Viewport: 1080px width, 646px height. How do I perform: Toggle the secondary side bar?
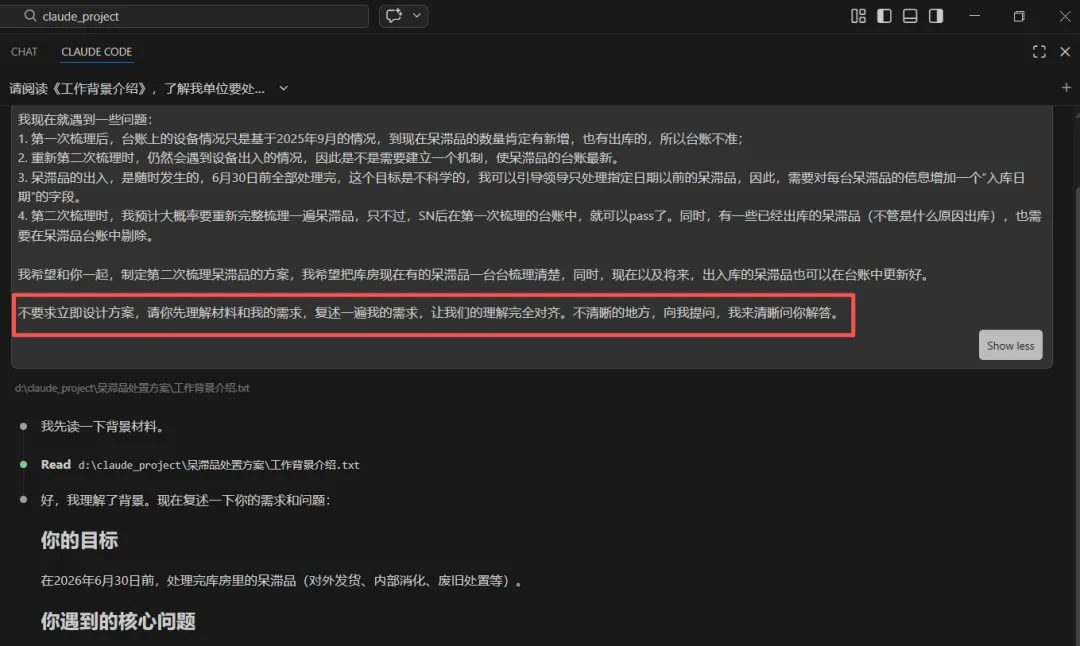click(x=935, y=16)
